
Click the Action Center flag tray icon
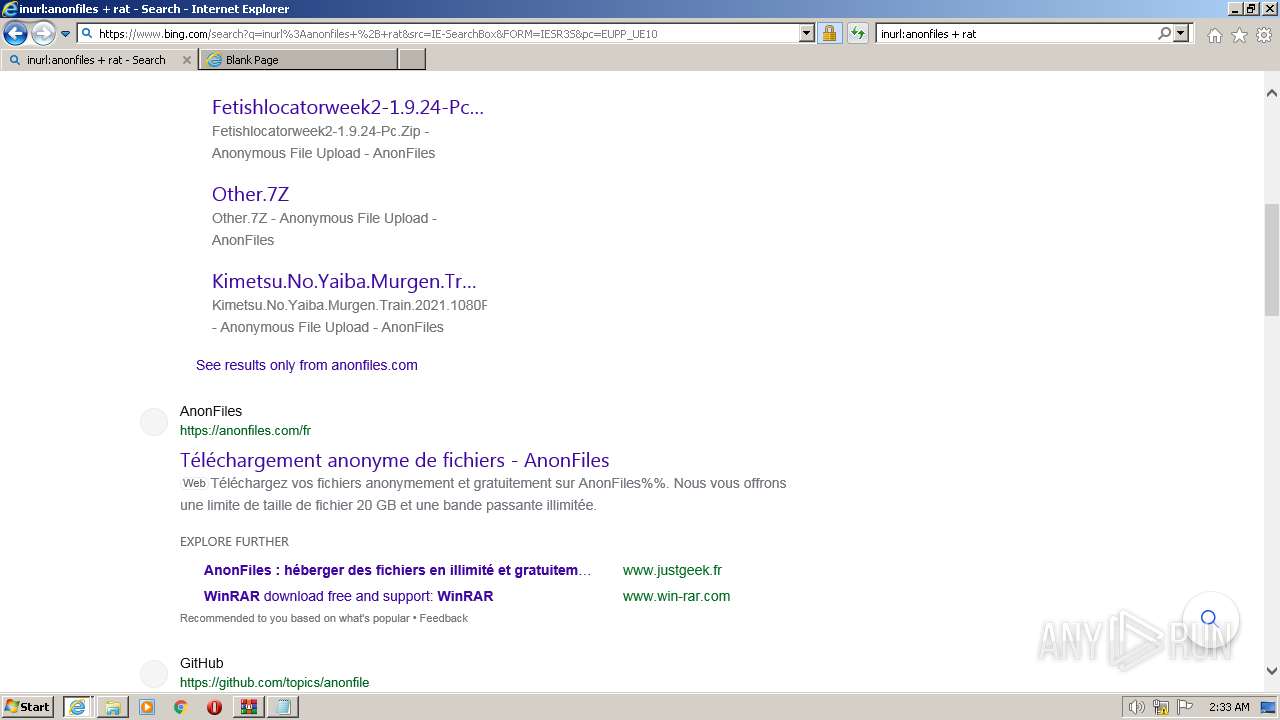point(1185,707)
